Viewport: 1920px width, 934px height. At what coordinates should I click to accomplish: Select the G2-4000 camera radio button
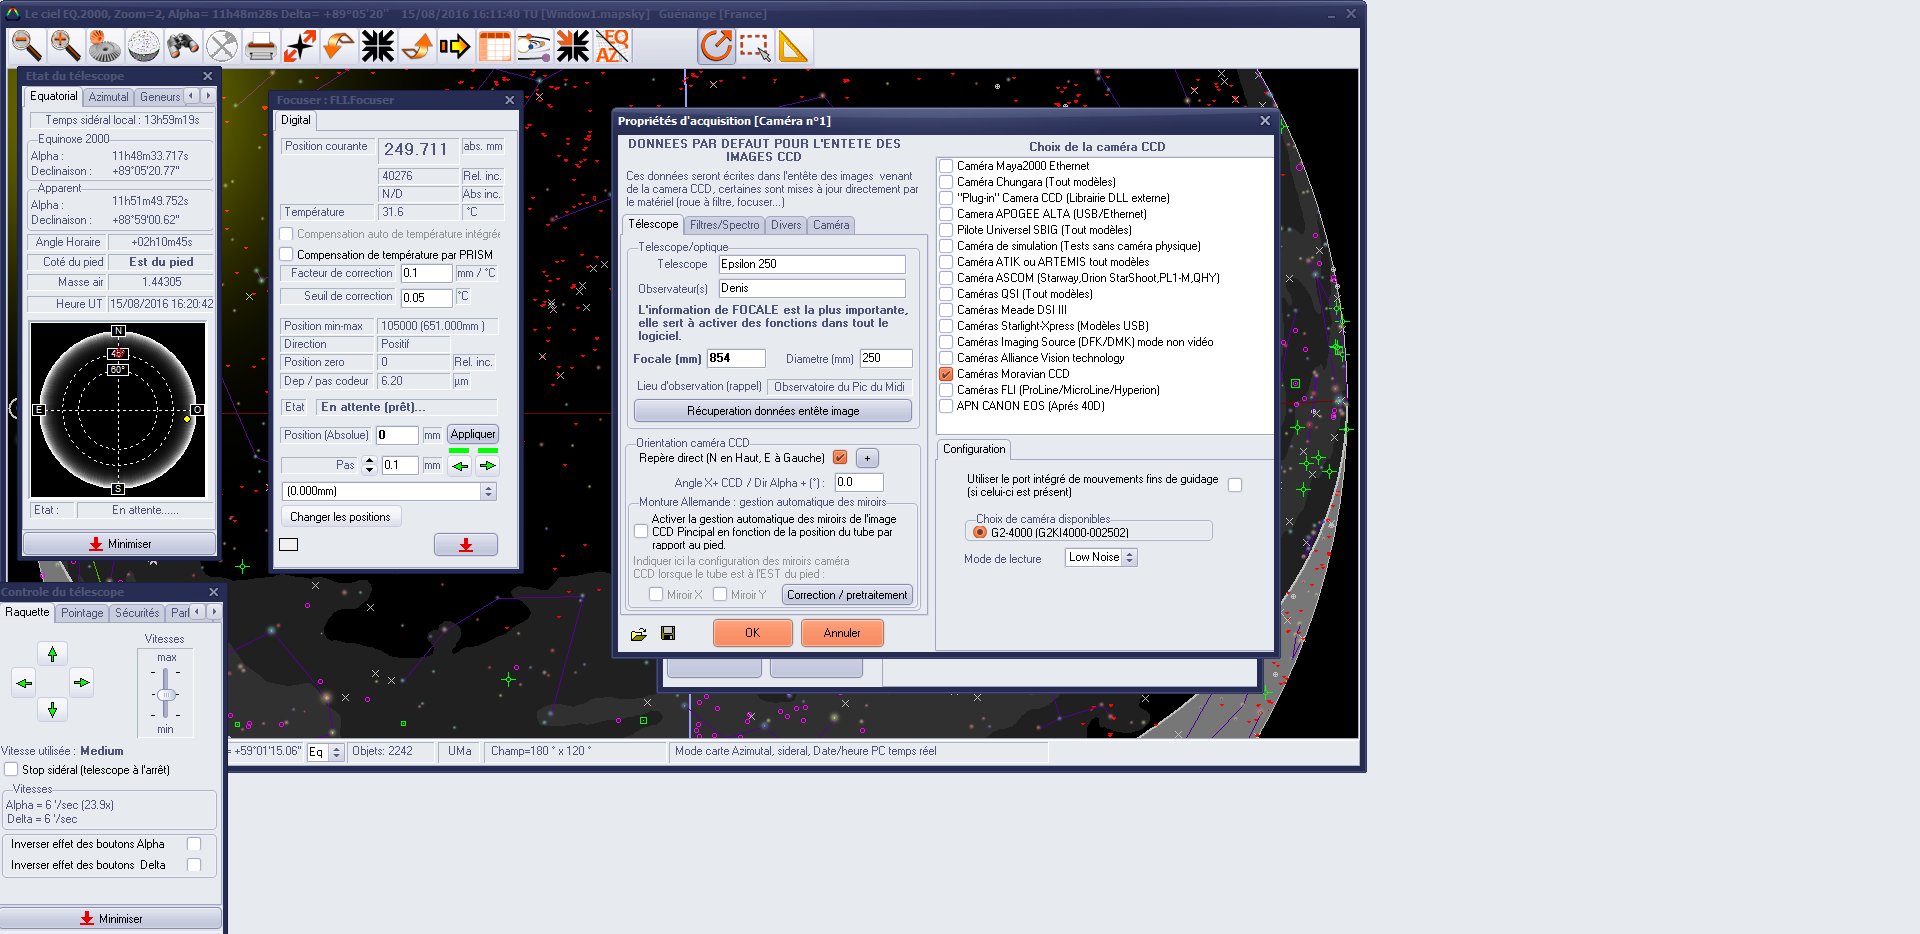tap(980, 533)
